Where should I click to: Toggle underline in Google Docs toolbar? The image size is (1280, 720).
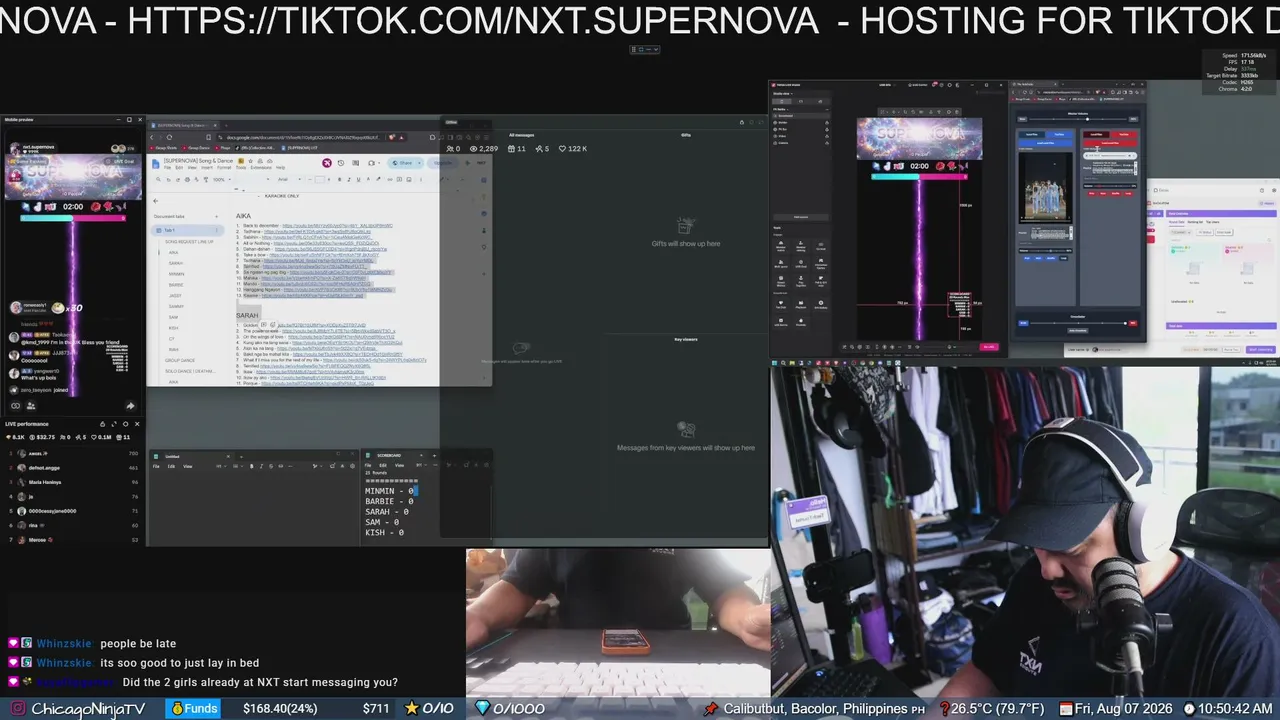[x=358, y=180]
